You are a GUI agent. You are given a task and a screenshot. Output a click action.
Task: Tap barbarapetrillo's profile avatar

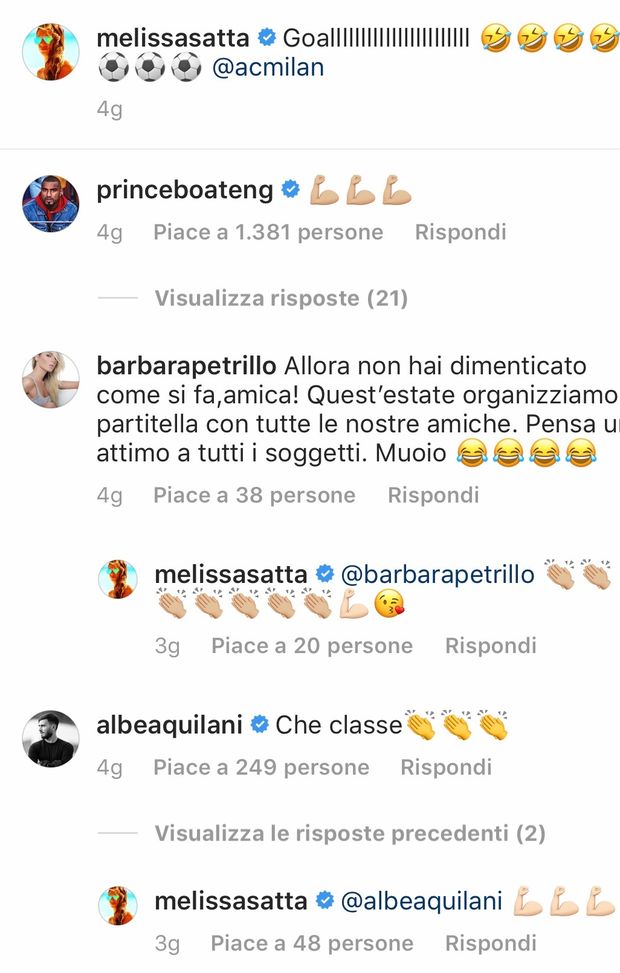50,380
